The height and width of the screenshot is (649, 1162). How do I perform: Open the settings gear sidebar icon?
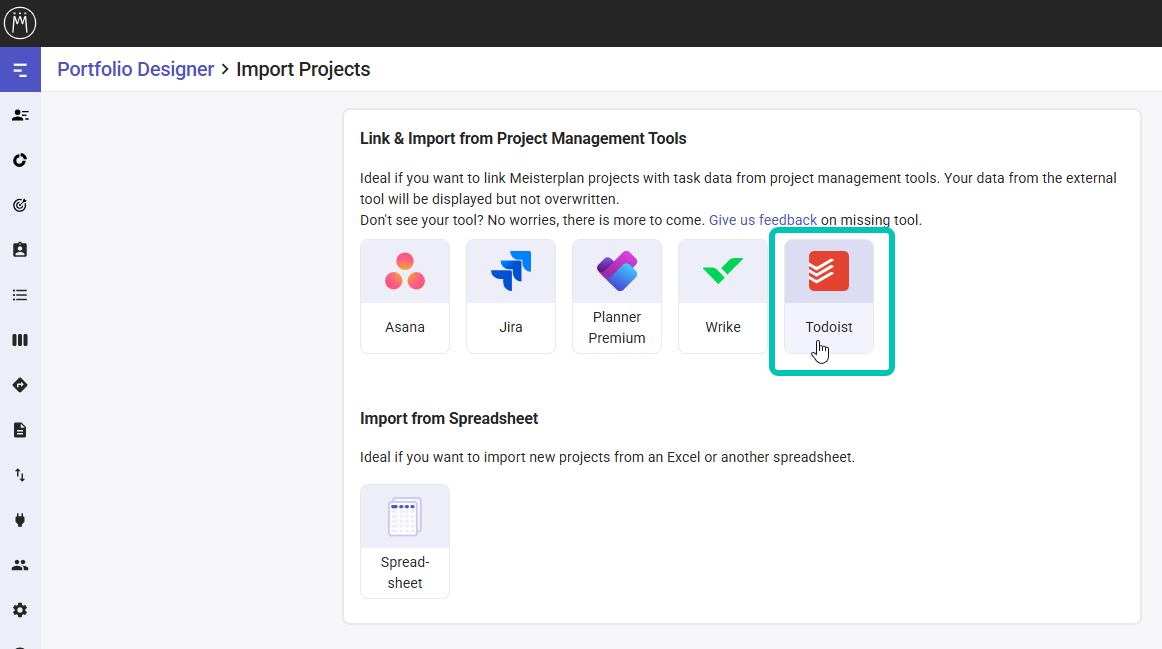tap(20, 610)
